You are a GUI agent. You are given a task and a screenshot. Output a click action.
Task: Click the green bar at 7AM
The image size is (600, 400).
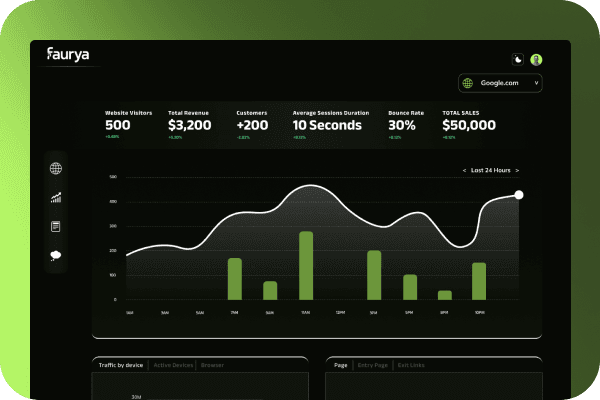(x=235, y=279)
